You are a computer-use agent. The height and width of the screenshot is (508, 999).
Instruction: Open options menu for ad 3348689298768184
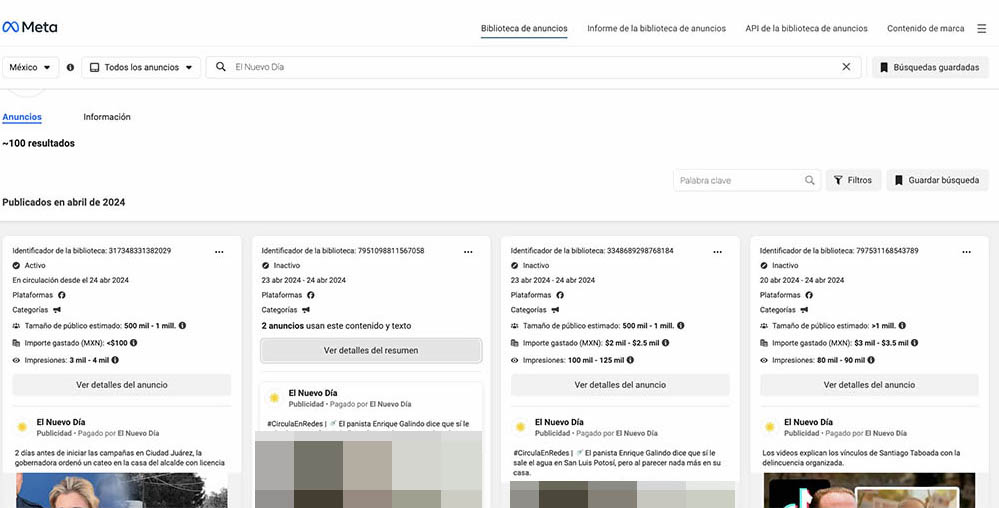(x=717, y=252)
